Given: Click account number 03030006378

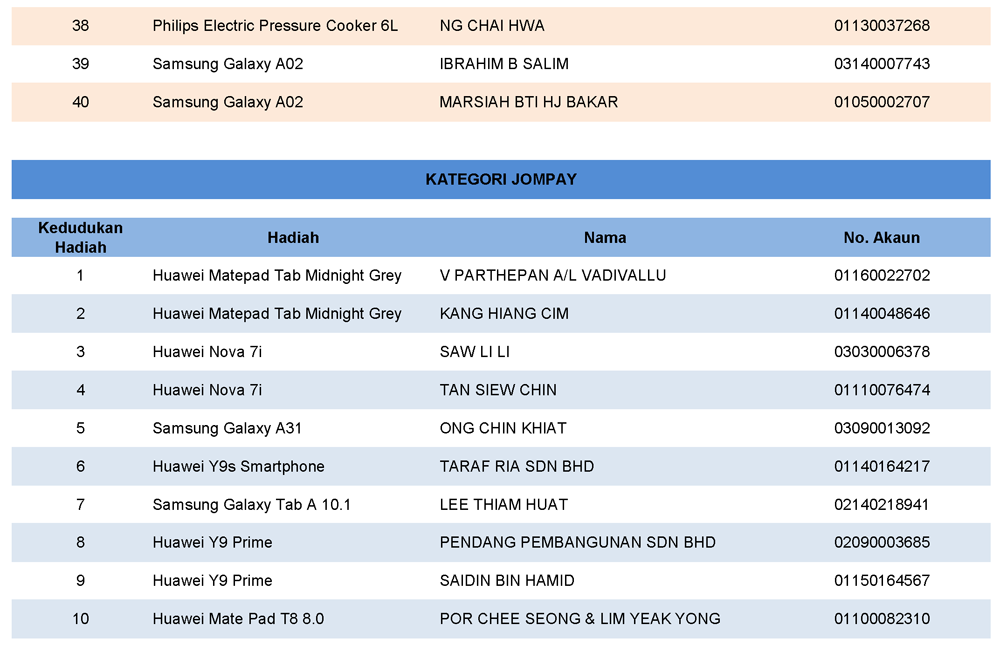Looking at the screenshot, I should tap(881, 352).
